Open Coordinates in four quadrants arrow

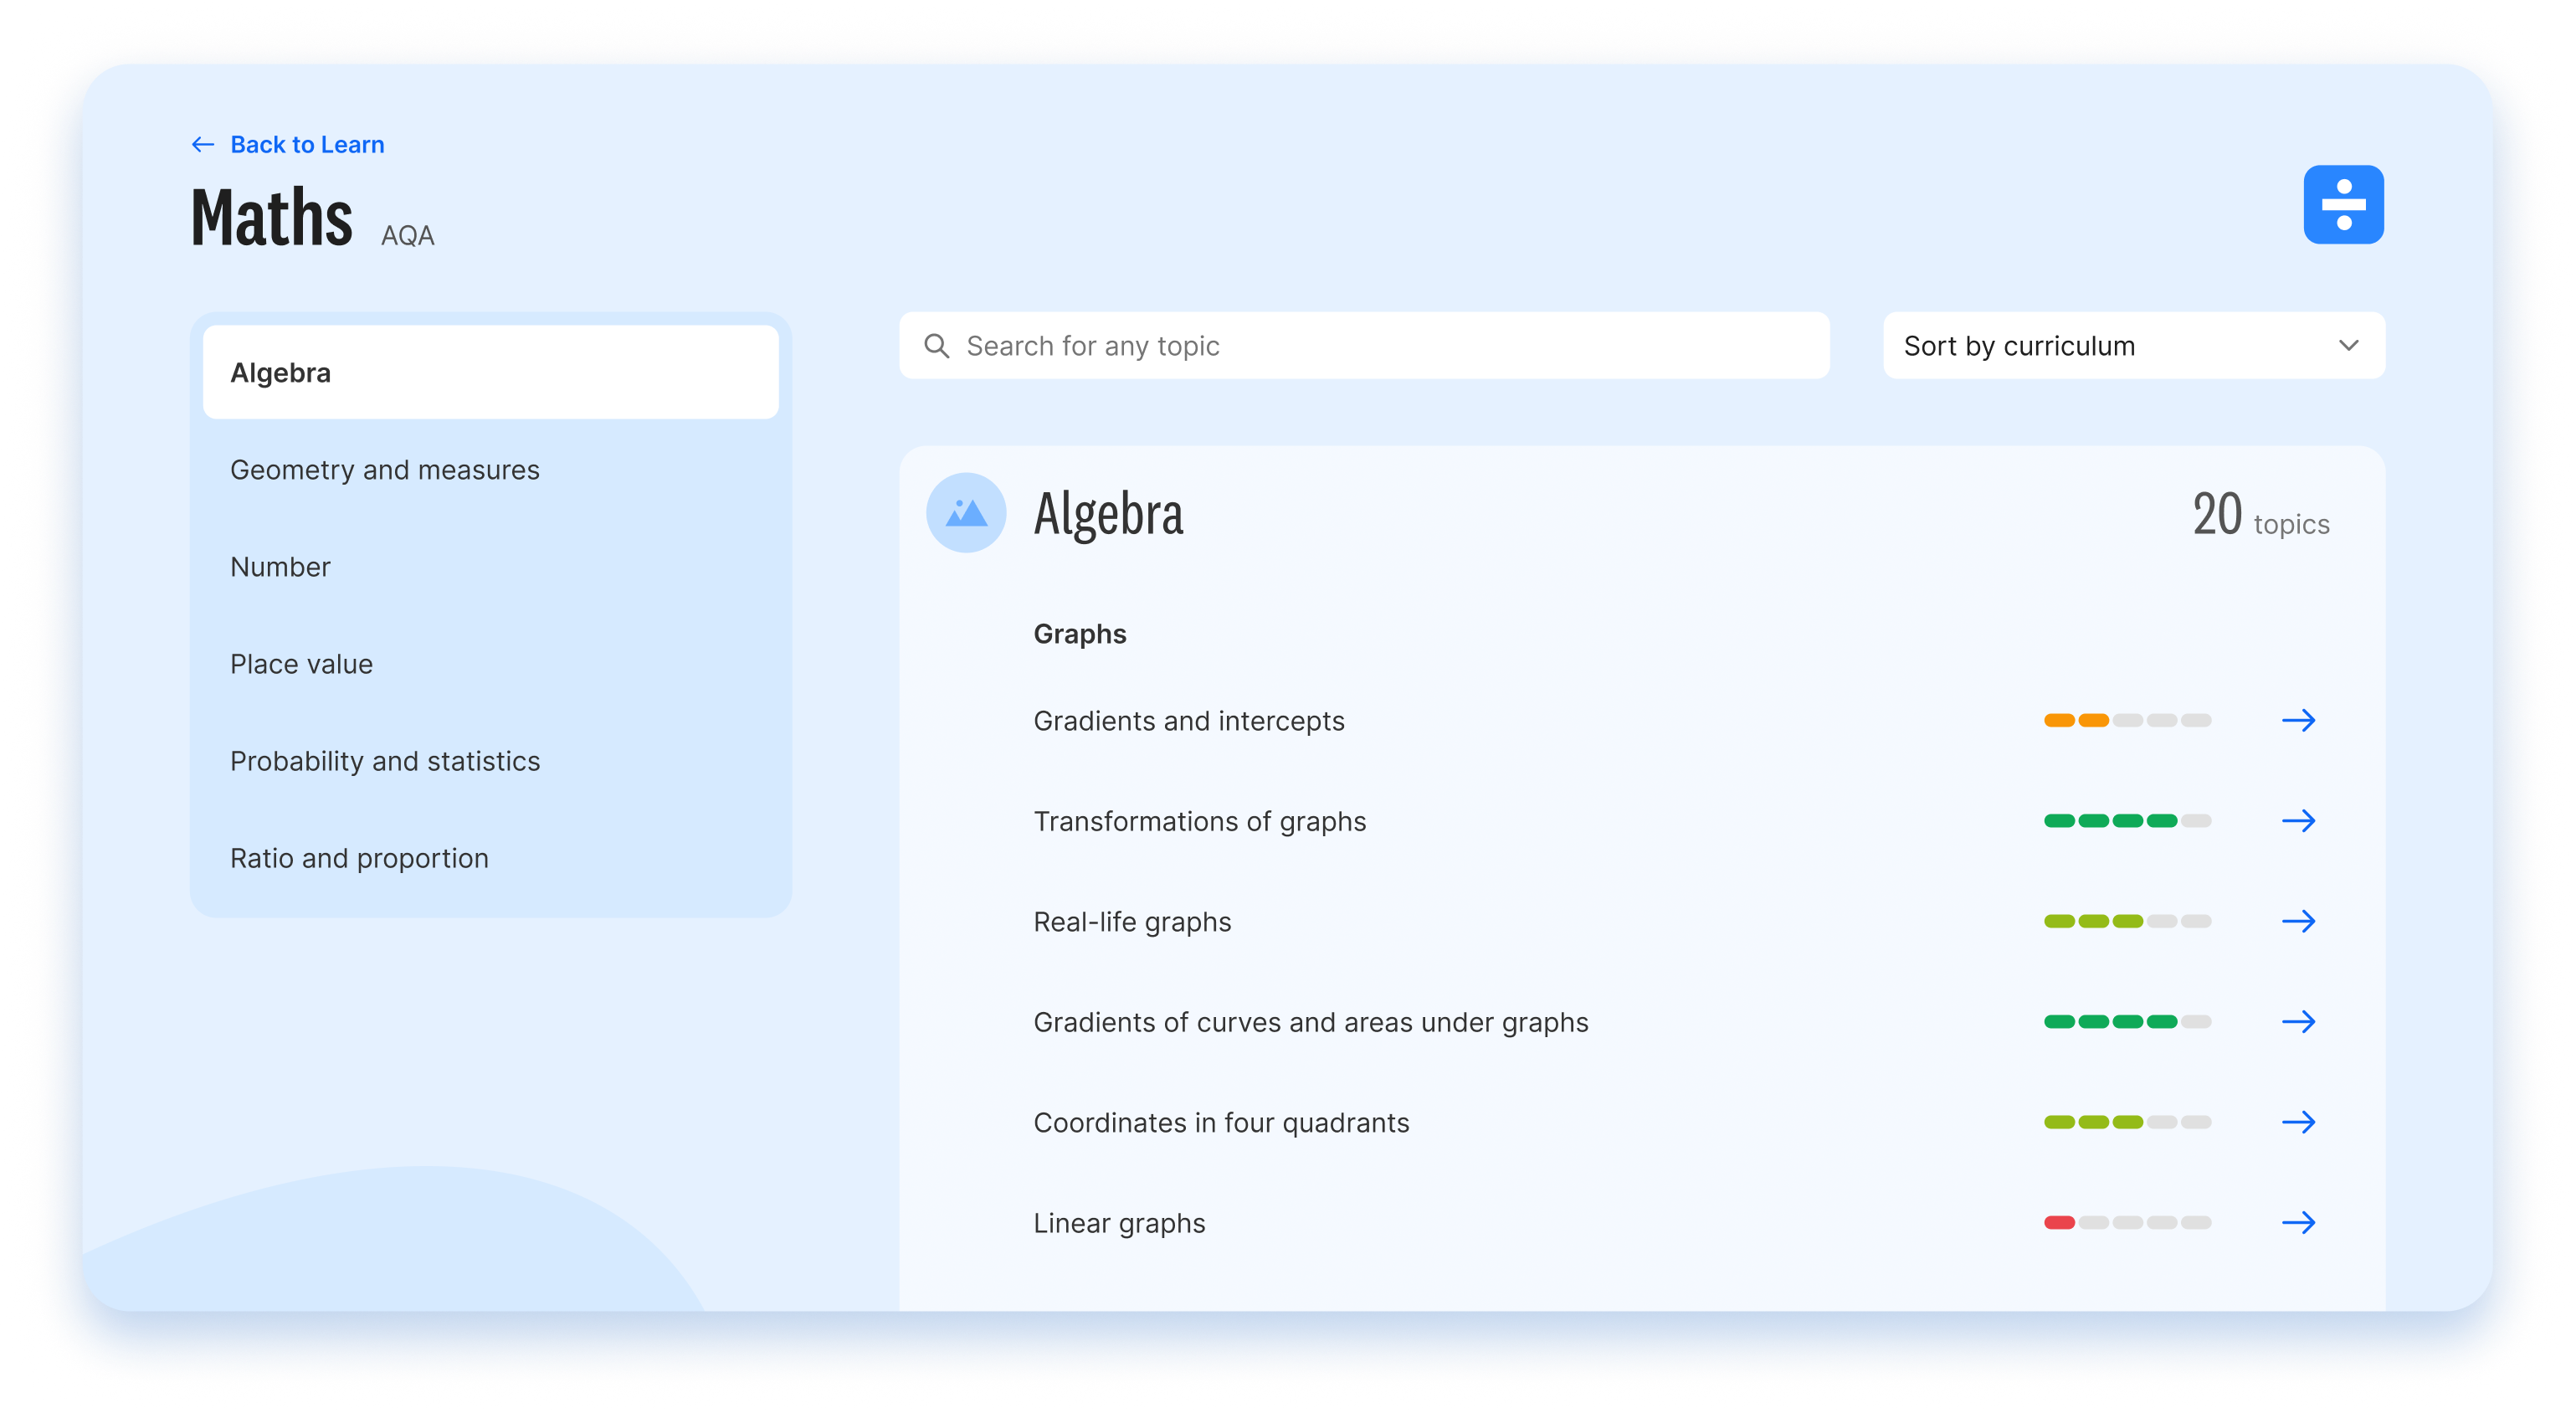pyautogui.click(x=2298, y=1122)
